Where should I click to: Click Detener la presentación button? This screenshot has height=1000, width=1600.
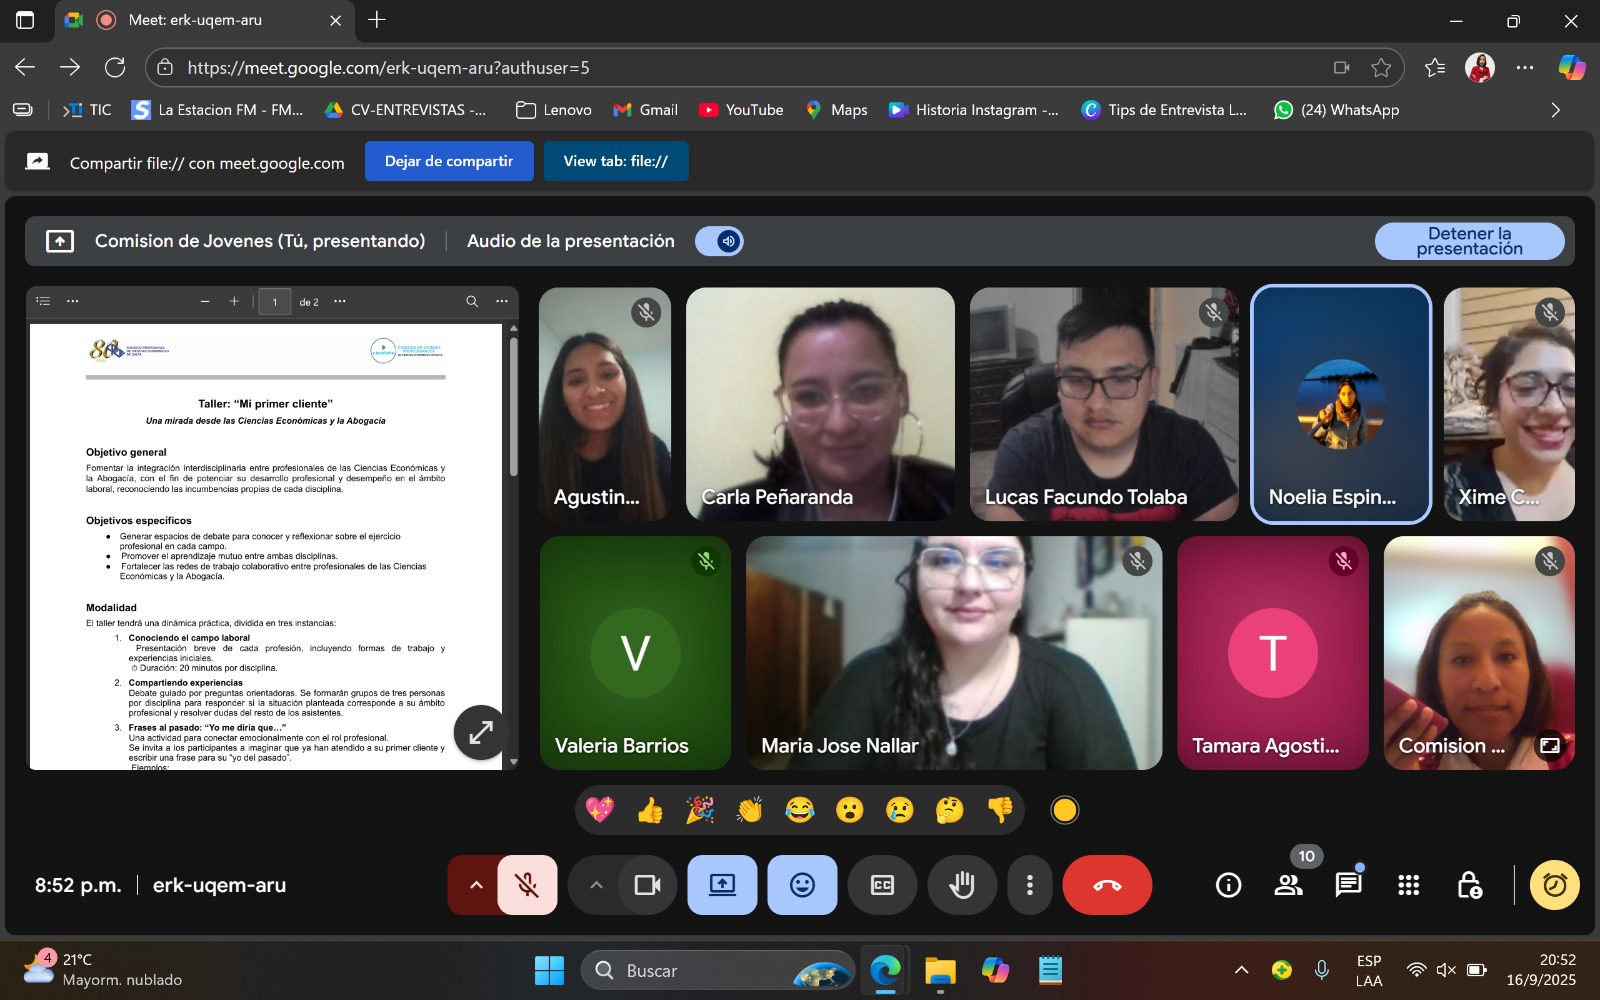[1469, 241]
